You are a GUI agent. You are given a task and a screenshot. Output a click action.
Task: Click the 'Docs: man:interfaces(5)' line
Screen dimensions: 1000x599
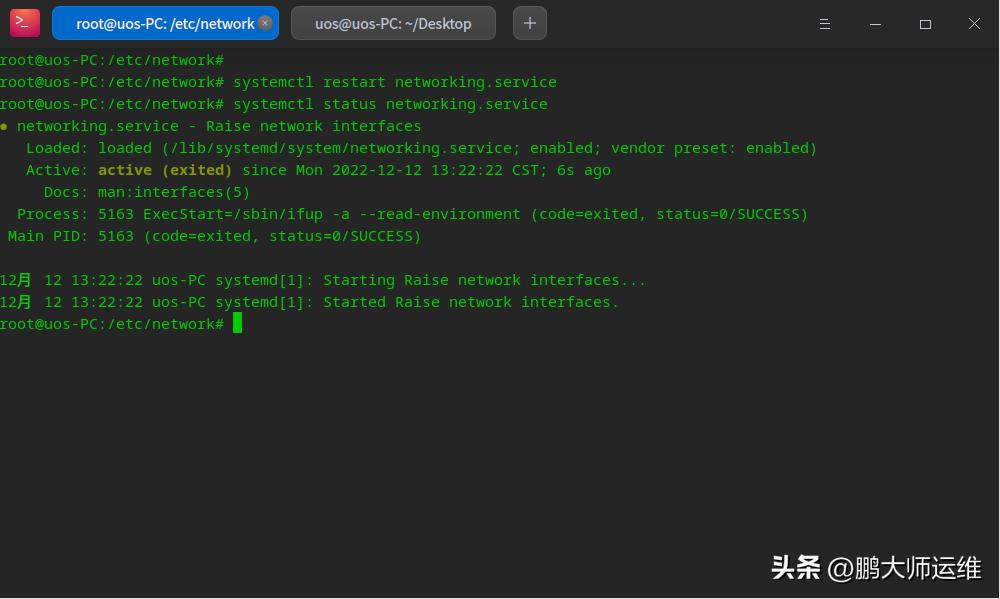[147, 192]
